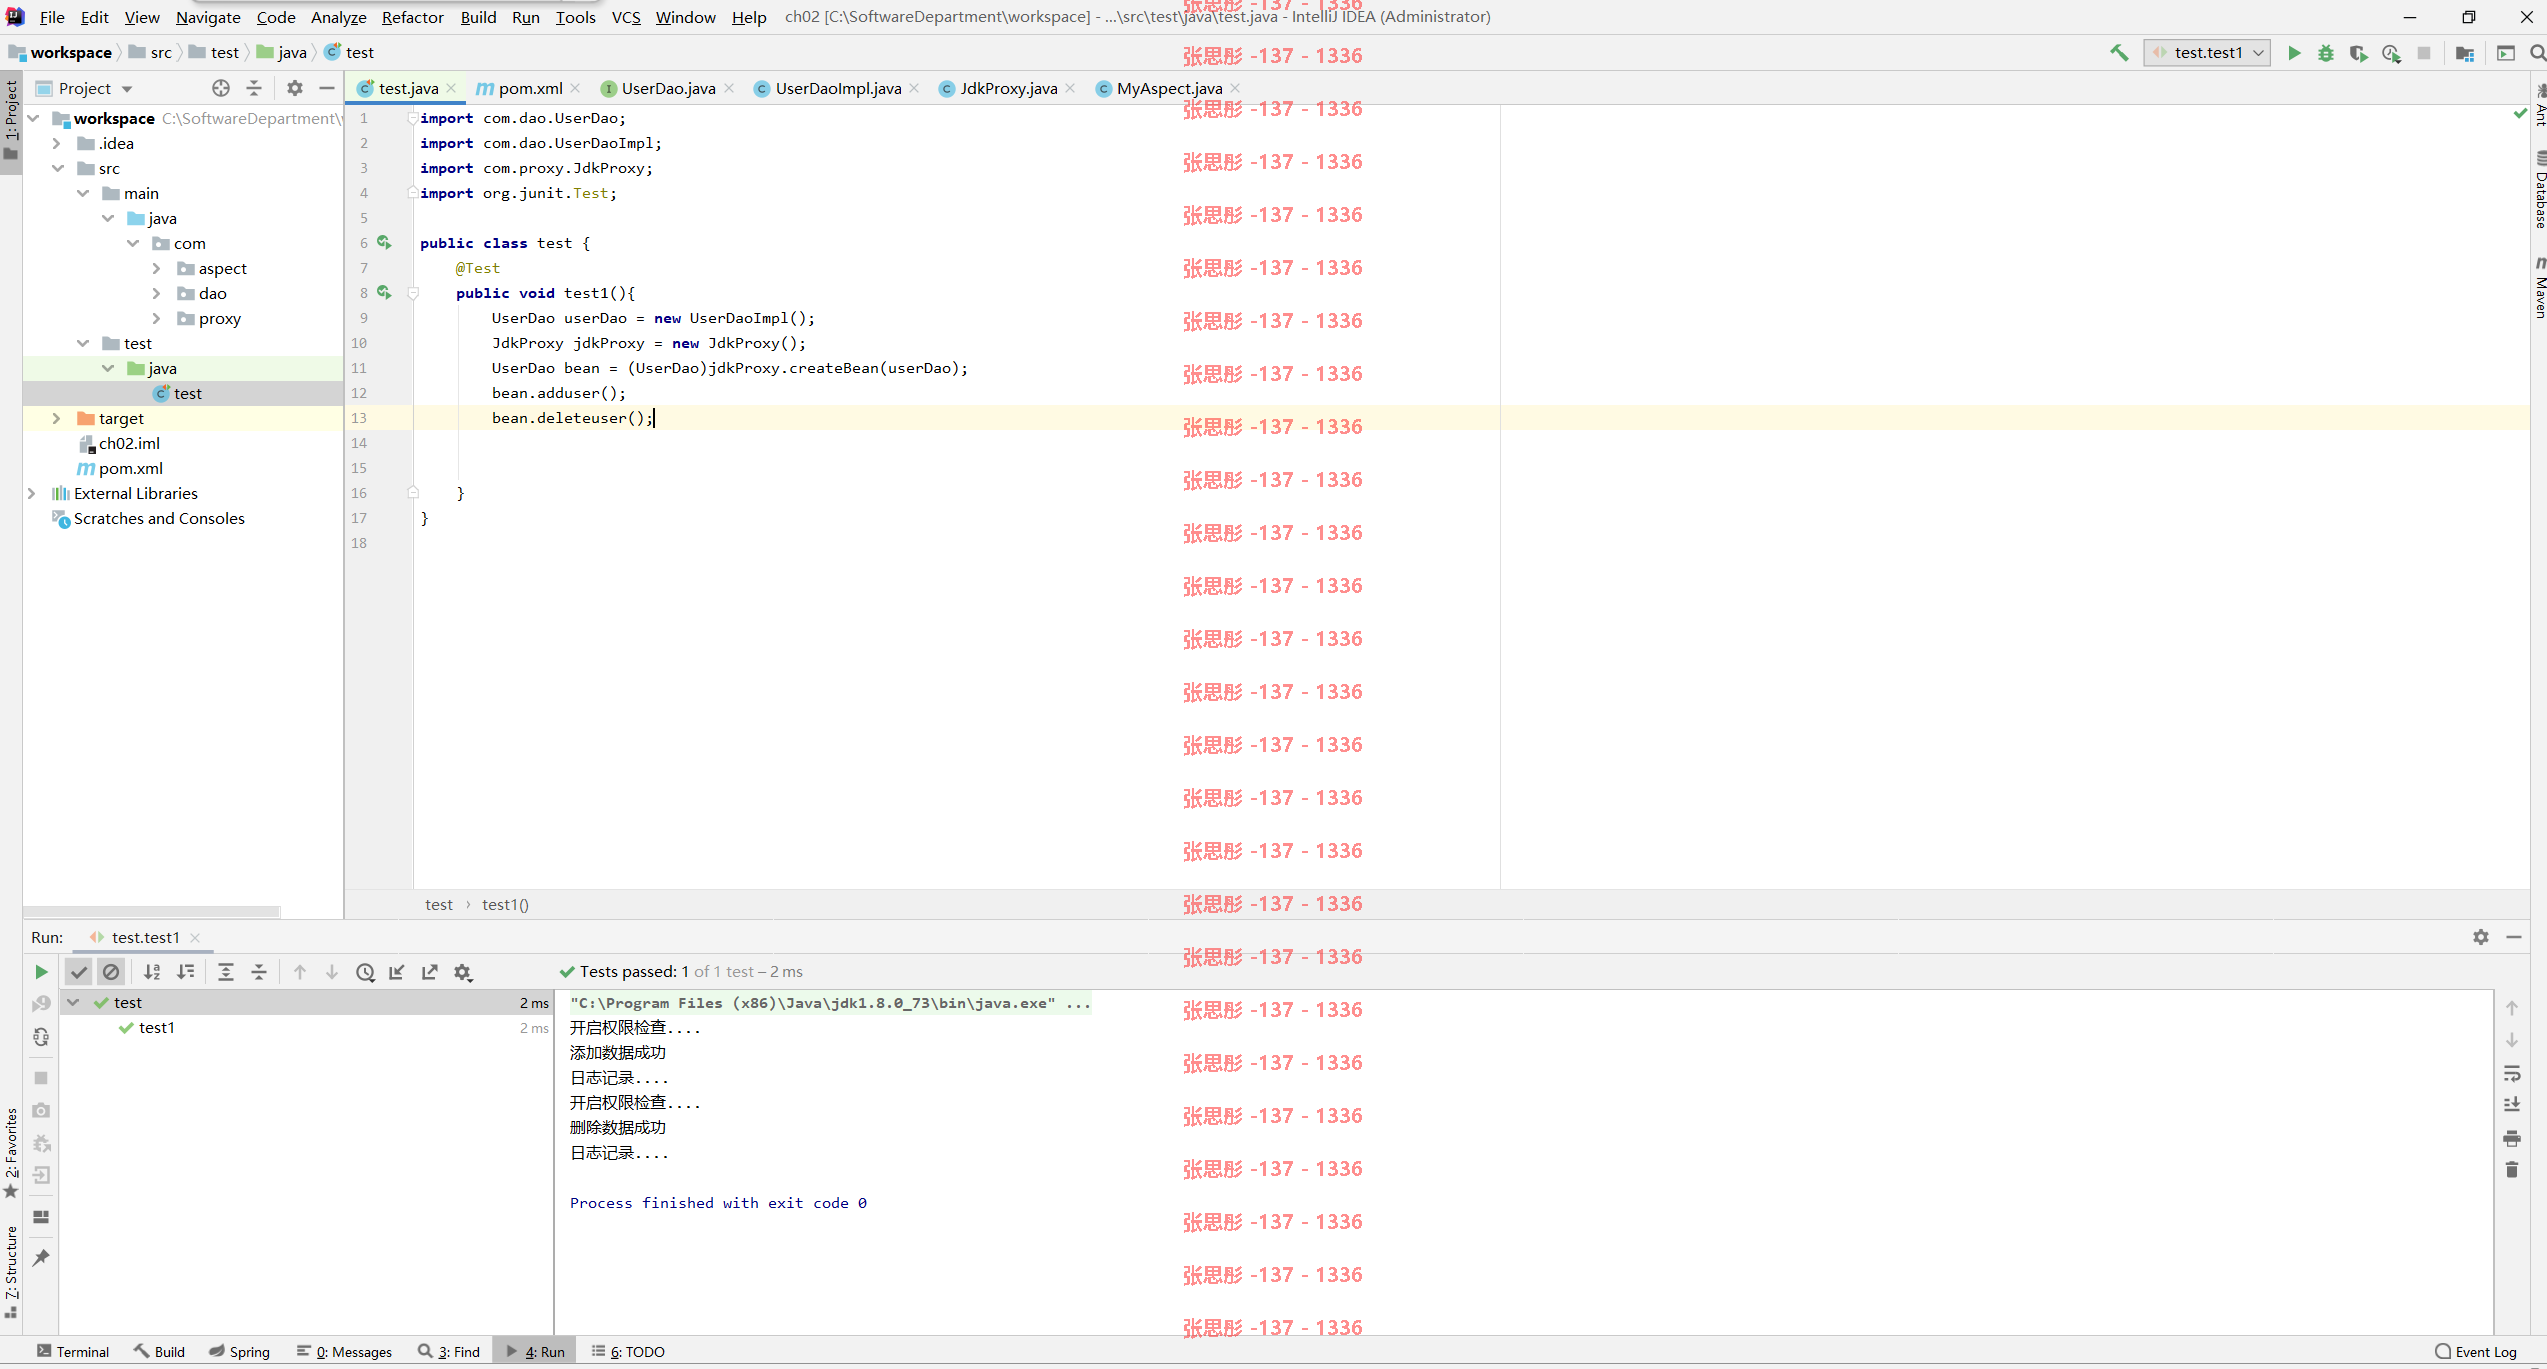Click Rerun Failed Tests icon in the Run panel
The image size is (2547, 1369).
pos(41,1003)
